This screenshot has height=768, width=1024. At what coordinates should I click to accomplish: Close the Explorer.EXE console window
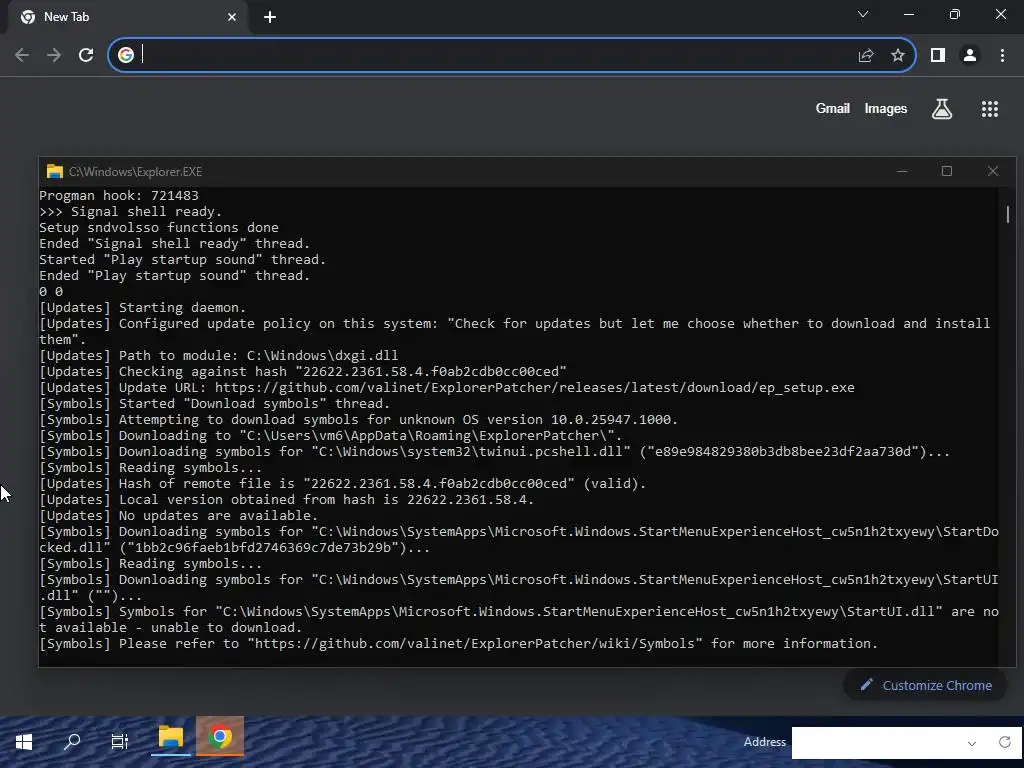[993, 171]
